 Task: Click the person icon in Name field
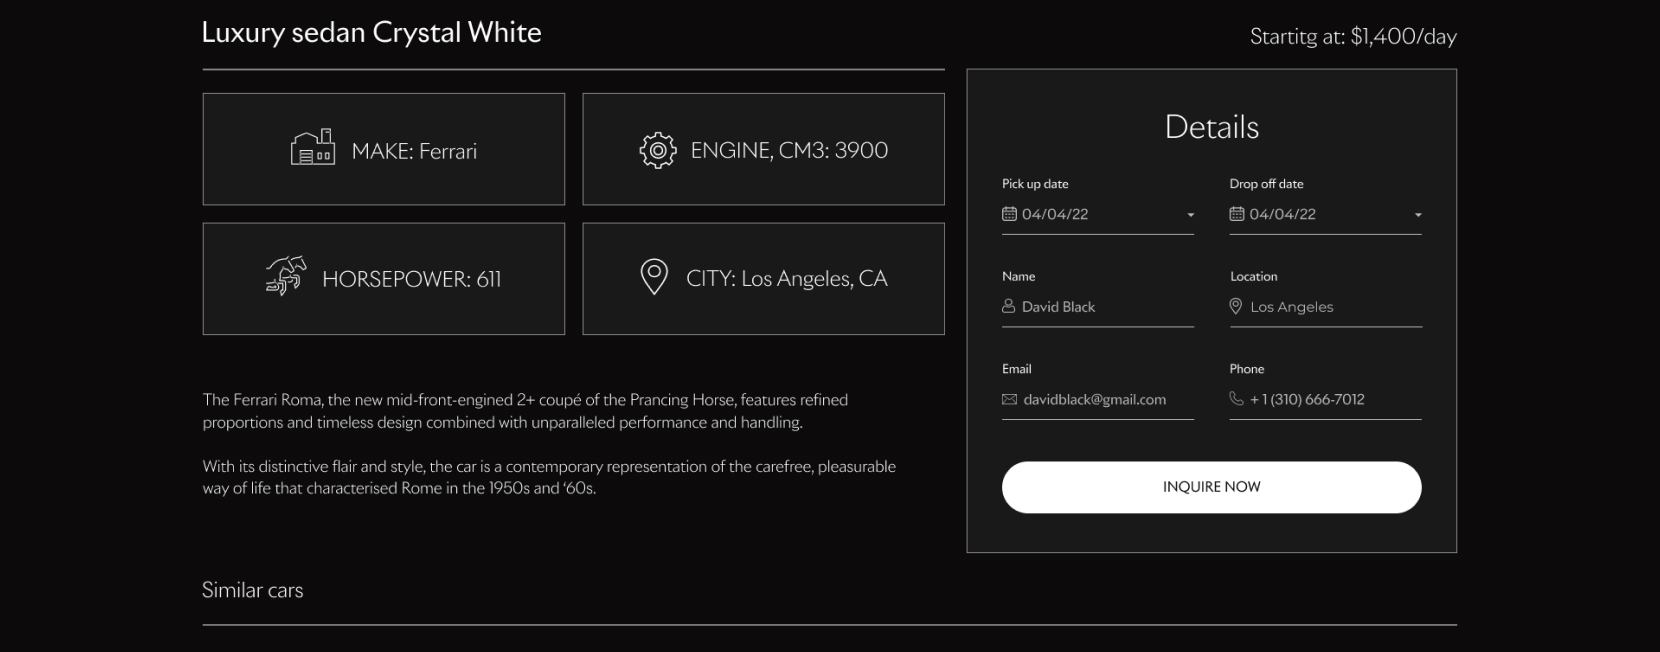1009,306
